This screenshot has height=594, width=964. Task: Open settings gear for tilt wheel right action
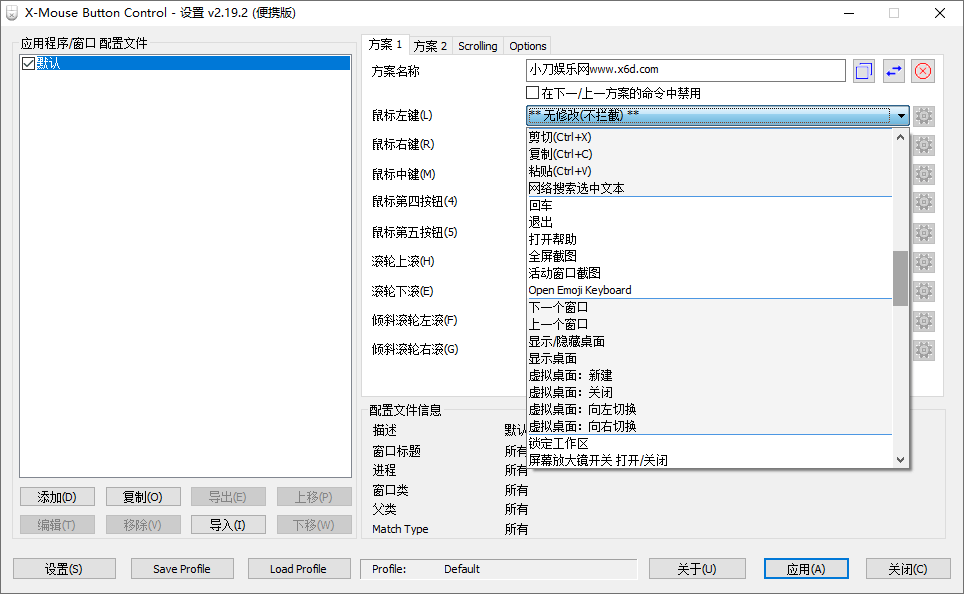(x=922, y=349)
